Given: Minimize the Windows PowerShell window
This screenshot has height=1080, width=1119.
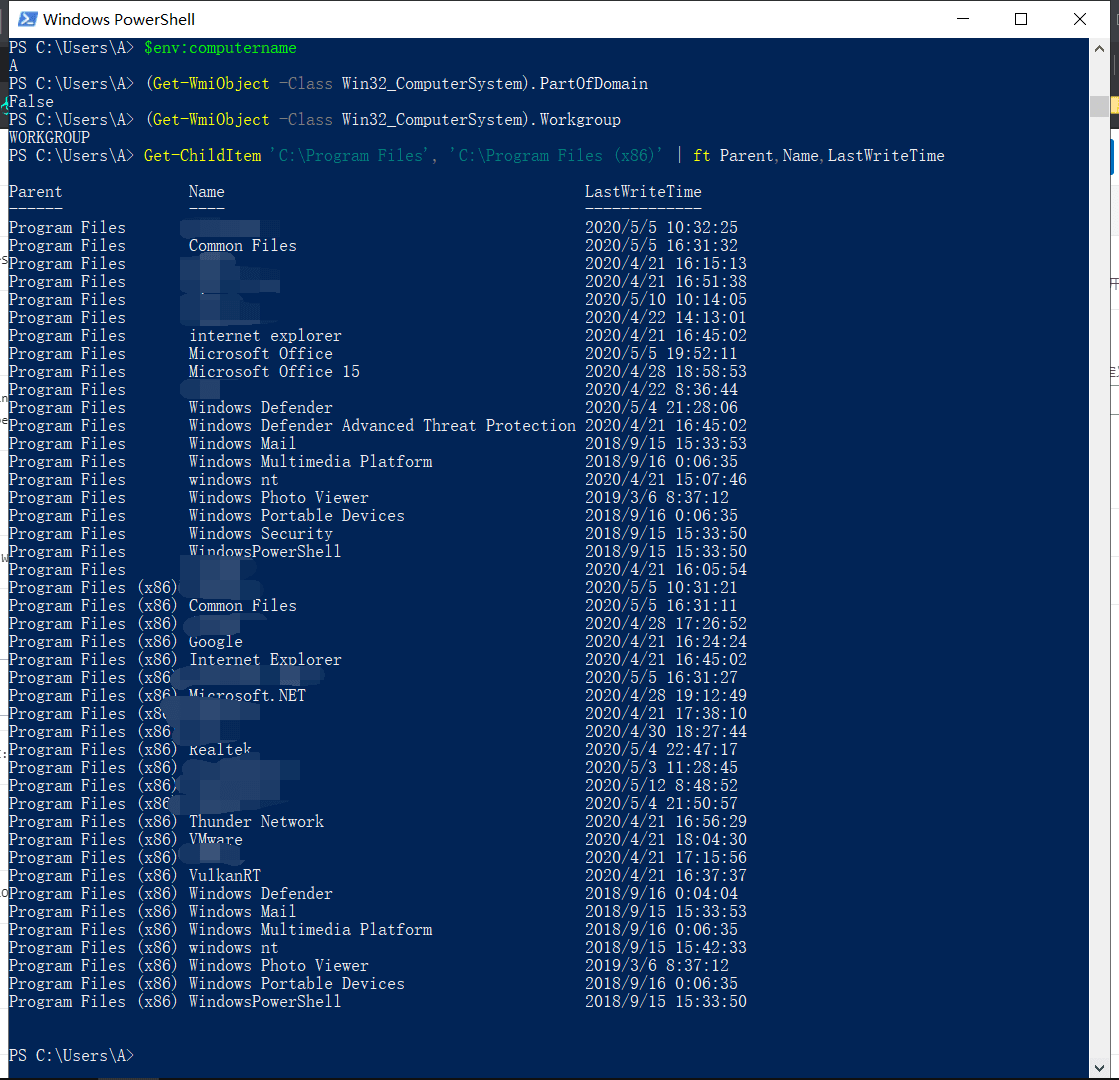Looking at the screenshot, I should pyautogui.click(x=963, y=19).
